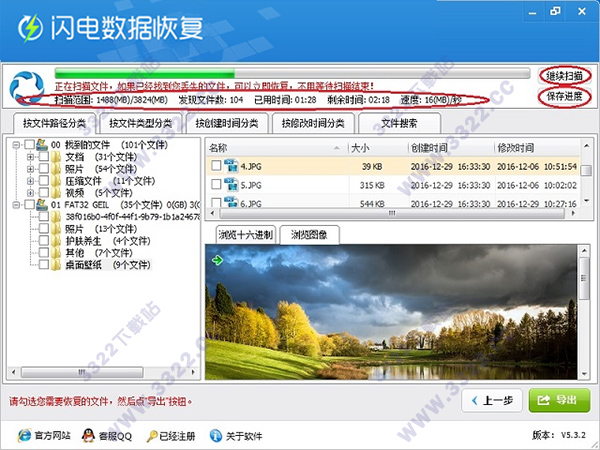
Task: Open the 浏览十六进制 tab
Action: 246,235
